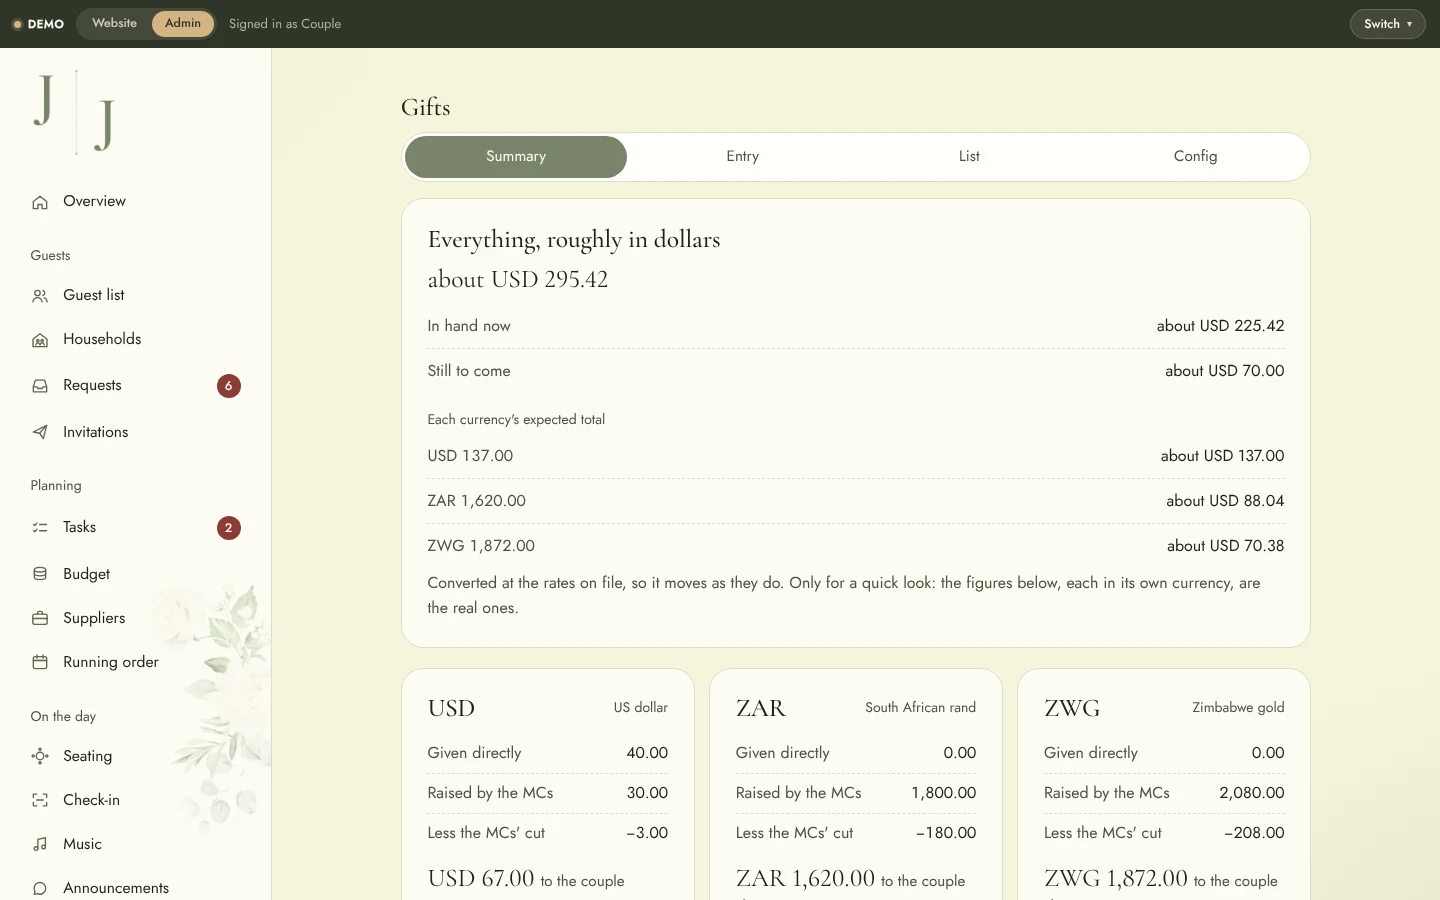Click the Tasks checklist icon
1440x900 pixels.
40,527
